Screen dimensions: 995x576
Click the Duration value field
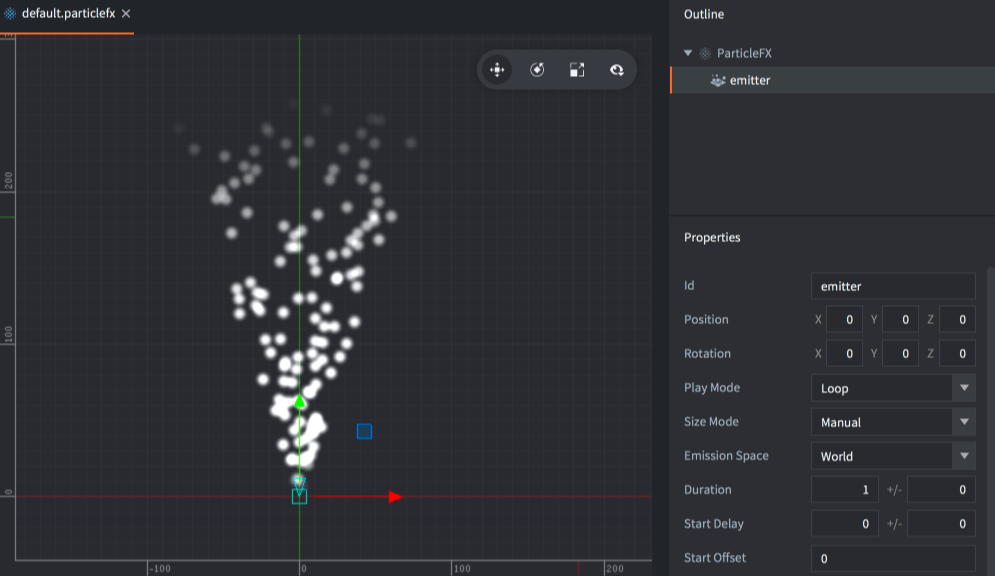(844, 490)
